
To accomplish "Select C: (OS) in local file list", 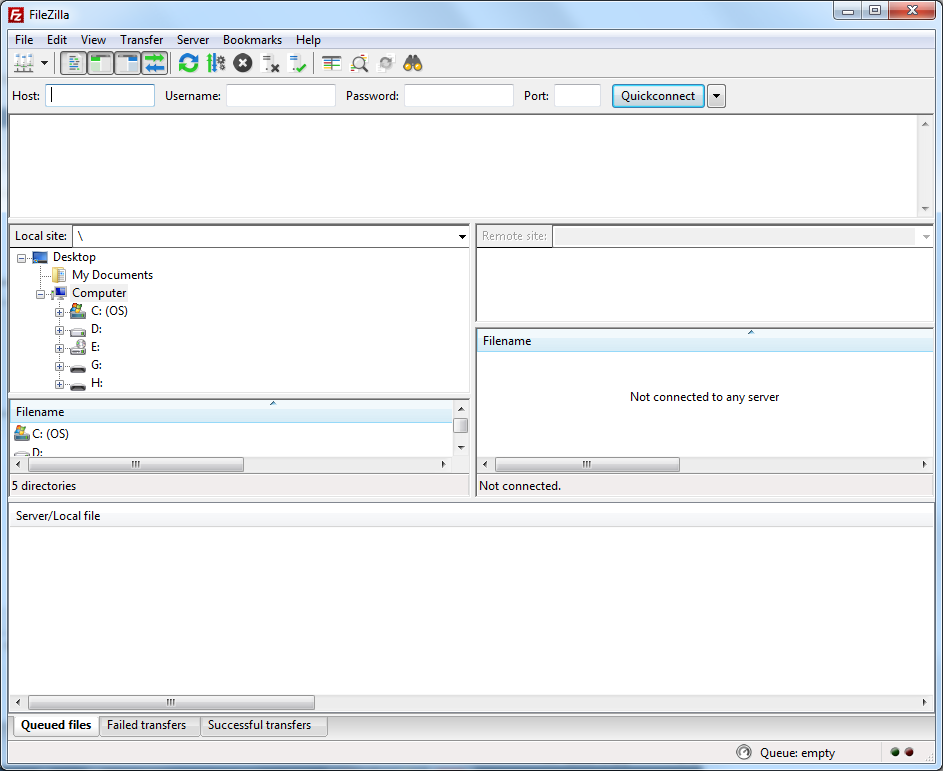I will 51,434.
